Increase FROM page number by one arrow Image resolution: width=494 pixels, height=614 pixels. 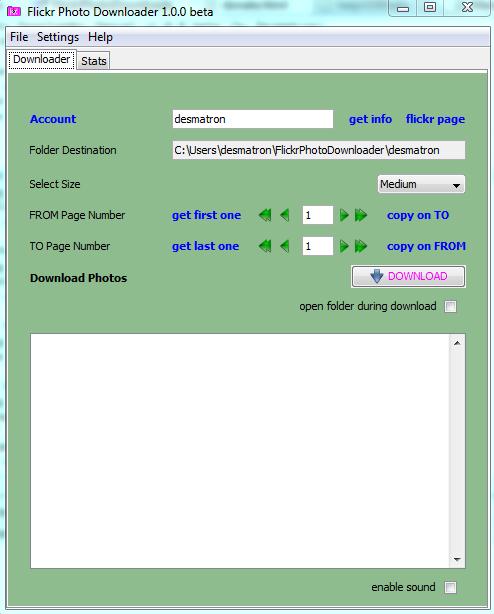coord(344,215)
